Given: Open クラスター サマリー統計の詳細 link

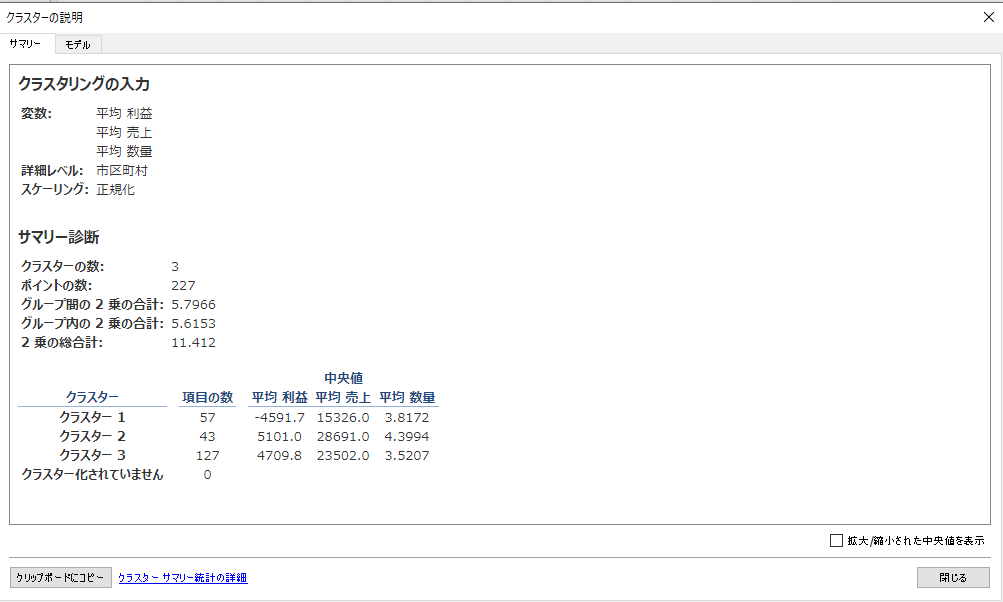Looking at the screenshot, I should (x=182, y=578).
